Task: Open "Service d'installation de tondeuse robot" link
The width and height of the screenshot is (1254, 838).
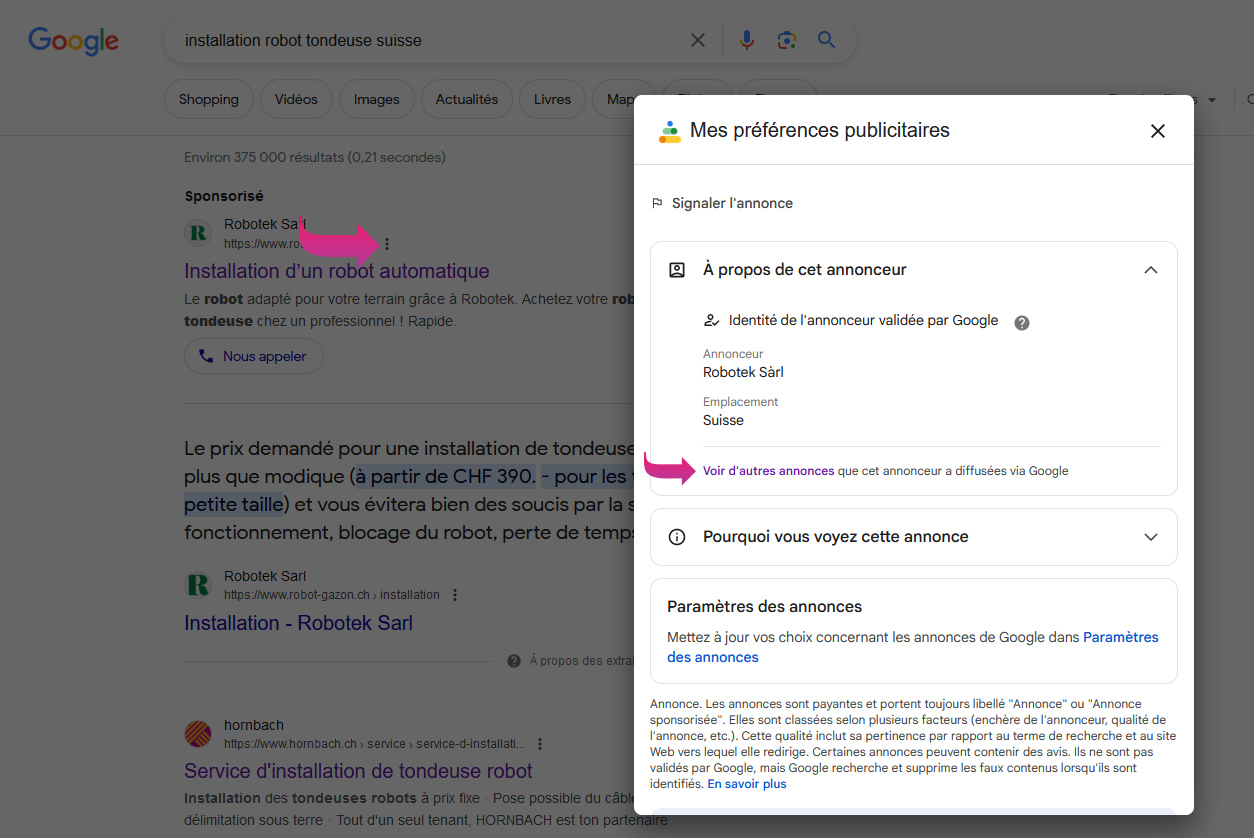Action: tap(358, 771)
